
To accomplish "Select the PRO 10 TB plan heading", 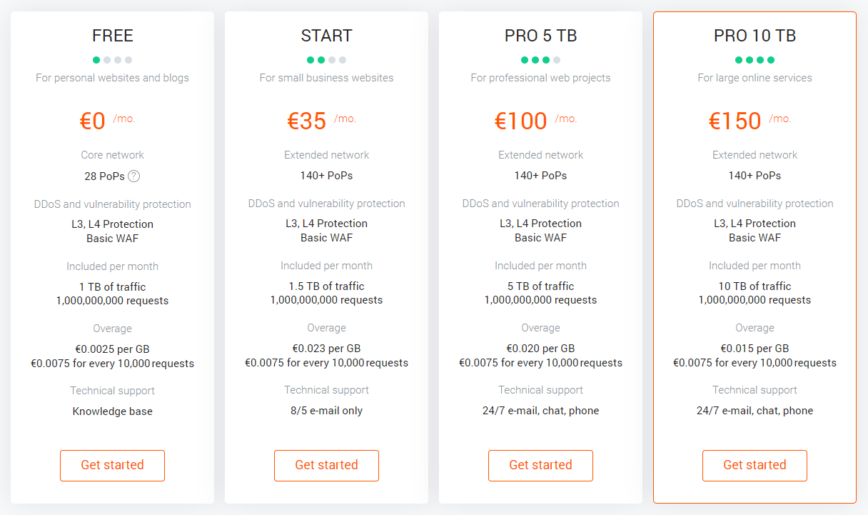I will click(x=754, y=36).
